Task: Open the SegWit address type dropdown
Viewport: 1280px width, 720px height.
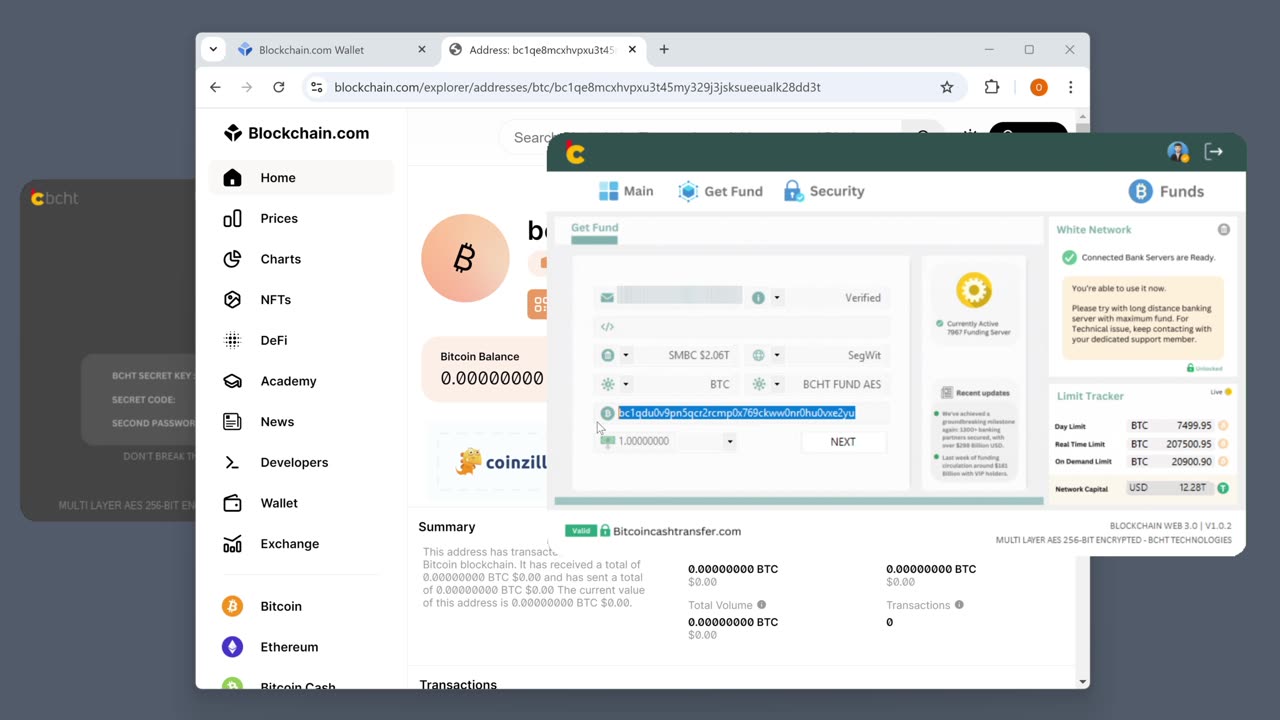Action: click(x=777, y=355)
